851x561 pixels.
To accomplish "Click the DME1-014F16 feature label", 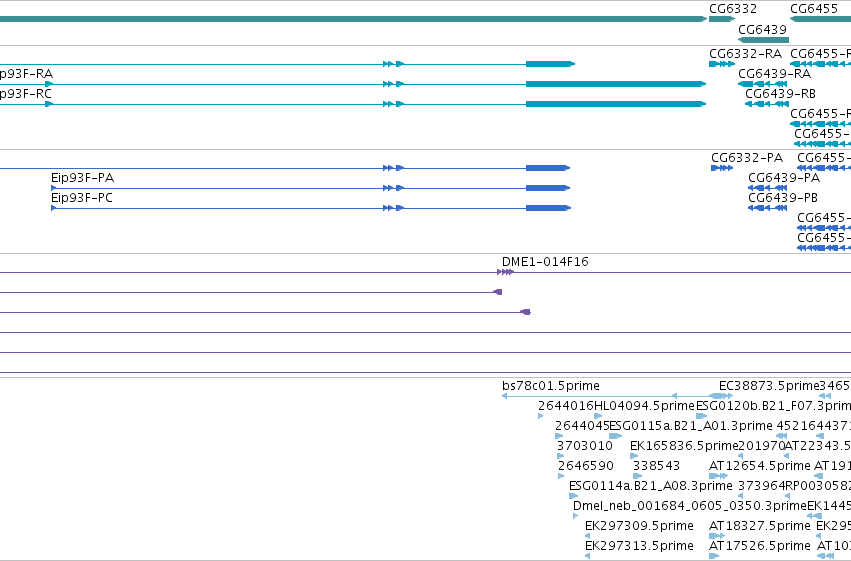I will [x=545, y=262].
